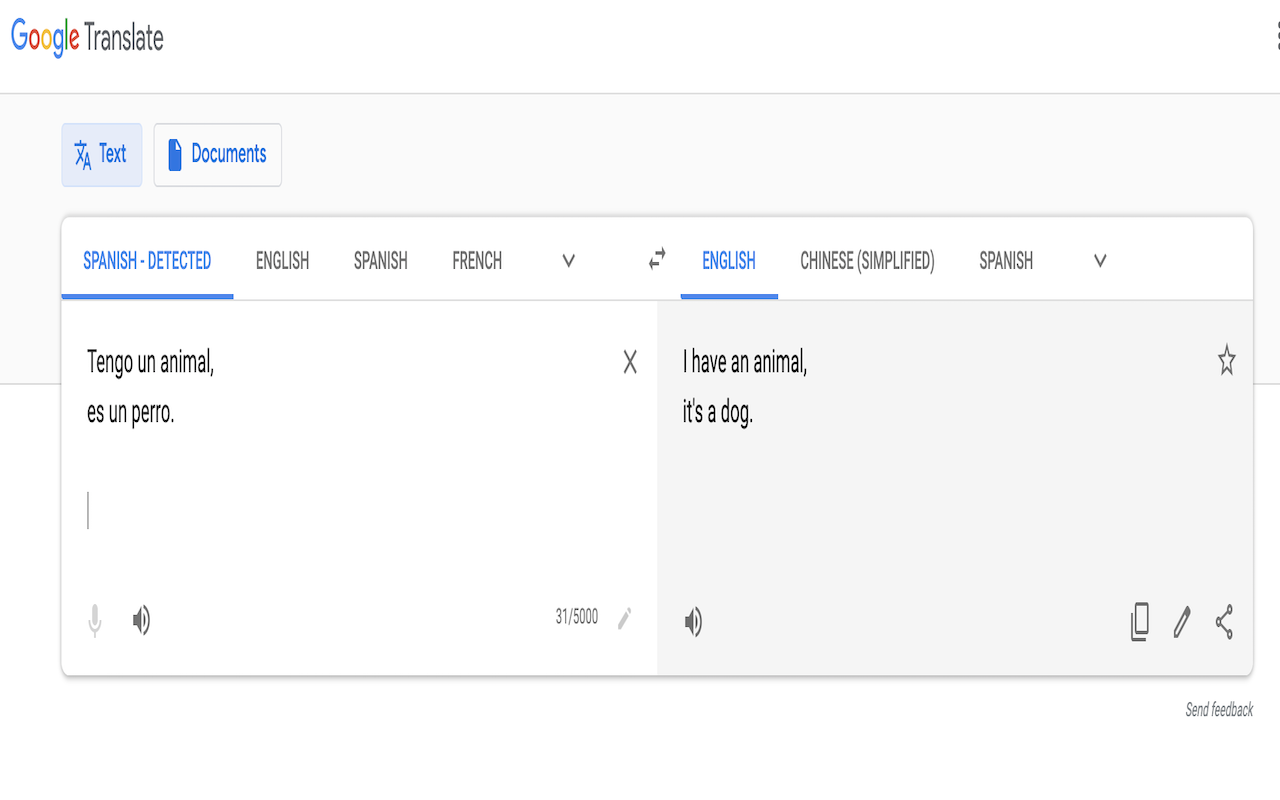The width and height of the screenshot is (1280, 800).
Task: Choose Chinese (Simplified) as the target language
Action: click(x=867, y=261)
